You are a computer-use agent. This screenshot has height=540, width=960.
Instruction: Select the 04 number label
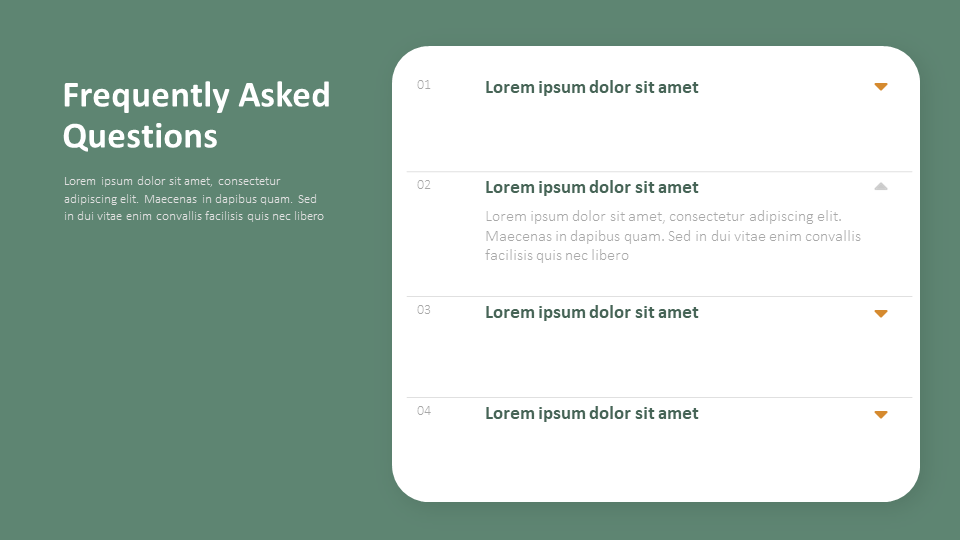click(424, 411)
